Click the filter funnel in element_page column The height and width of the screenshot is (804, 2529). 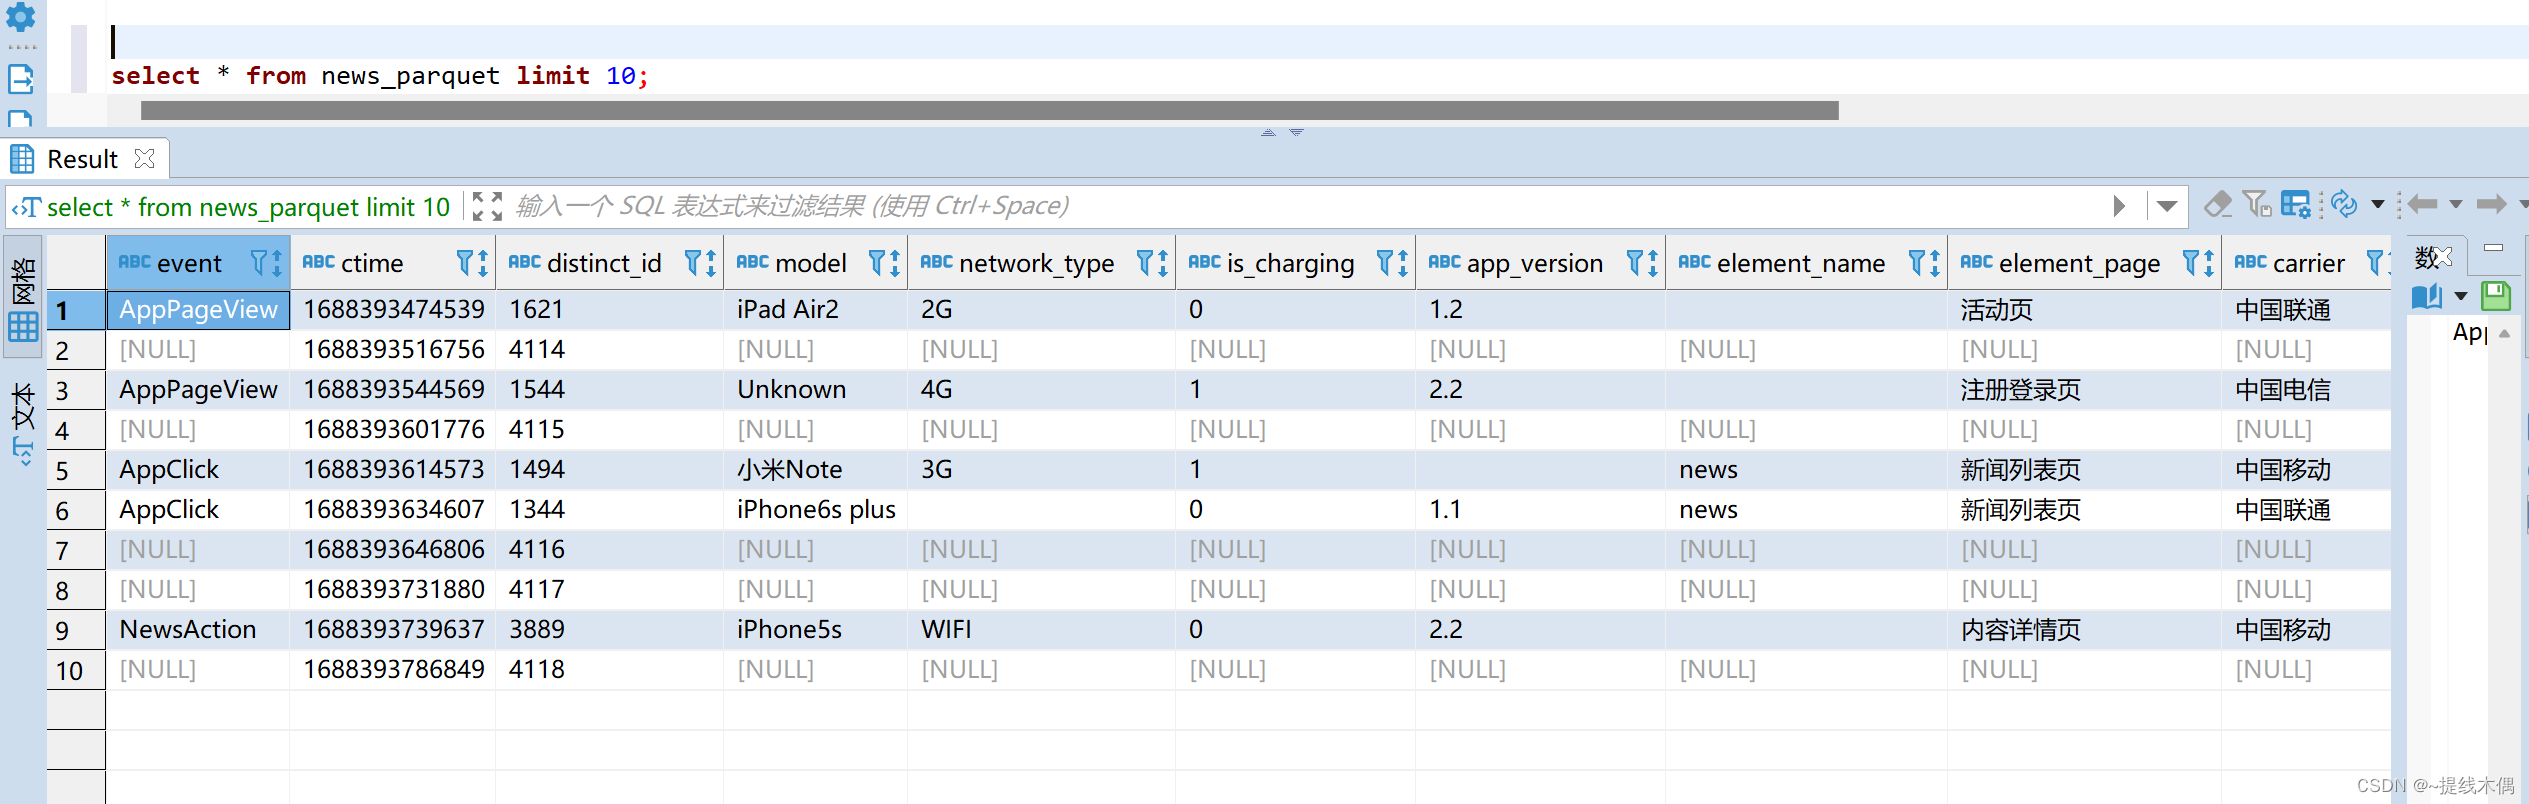coord(2191,263)
